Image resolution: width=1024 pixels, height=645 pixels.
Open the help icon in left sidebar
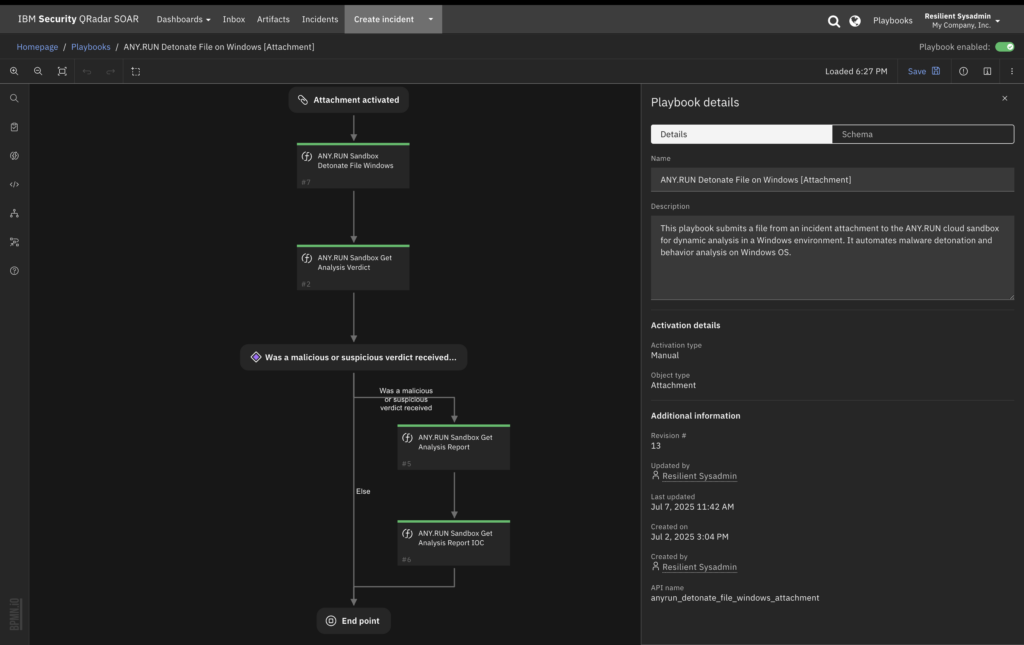(14, 271)
